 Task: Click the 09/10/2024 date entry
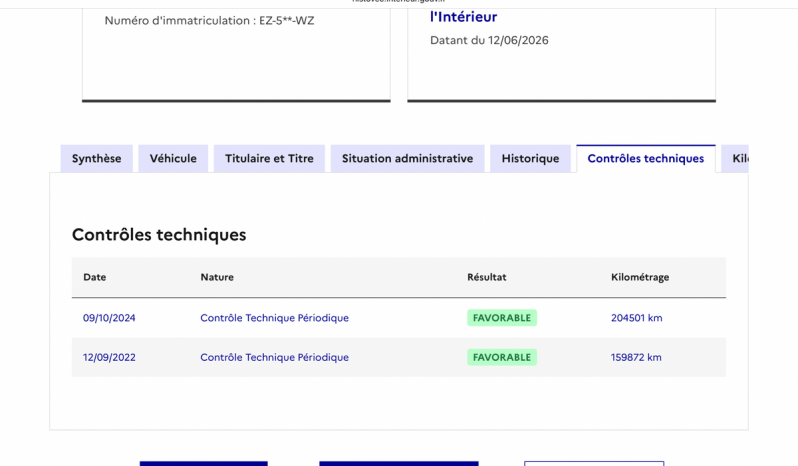[x=109, y=318]
